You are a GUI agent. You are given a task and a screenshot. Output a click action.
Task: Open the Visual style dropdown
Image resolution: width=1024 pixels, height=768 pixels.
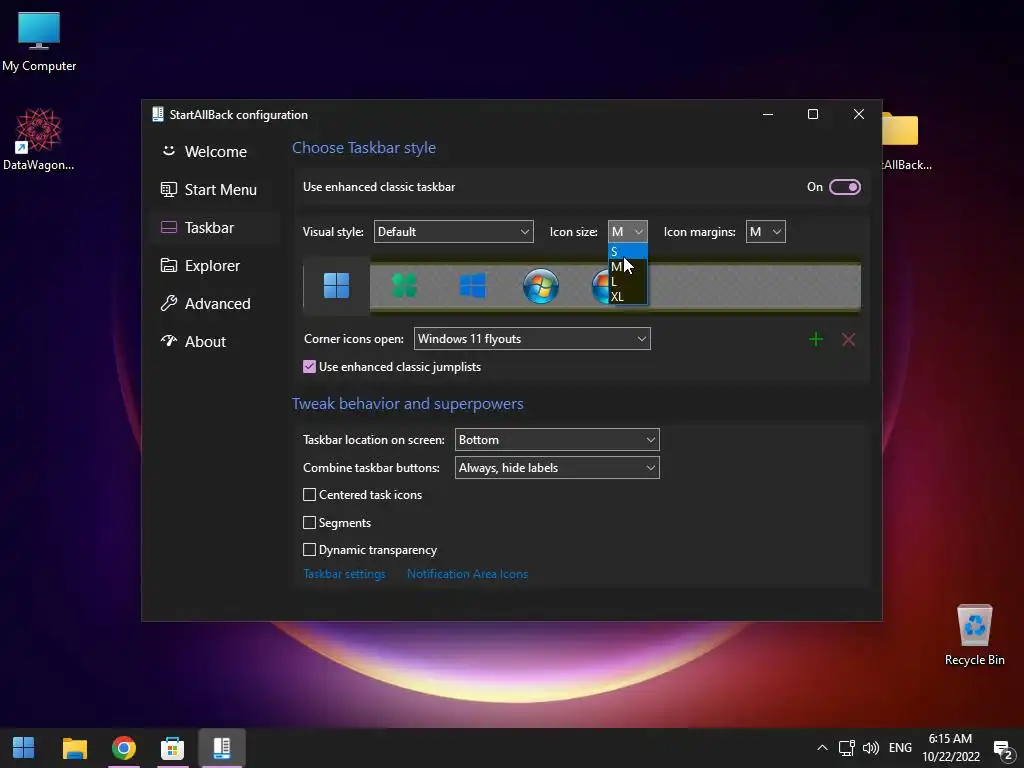[453, 232]
